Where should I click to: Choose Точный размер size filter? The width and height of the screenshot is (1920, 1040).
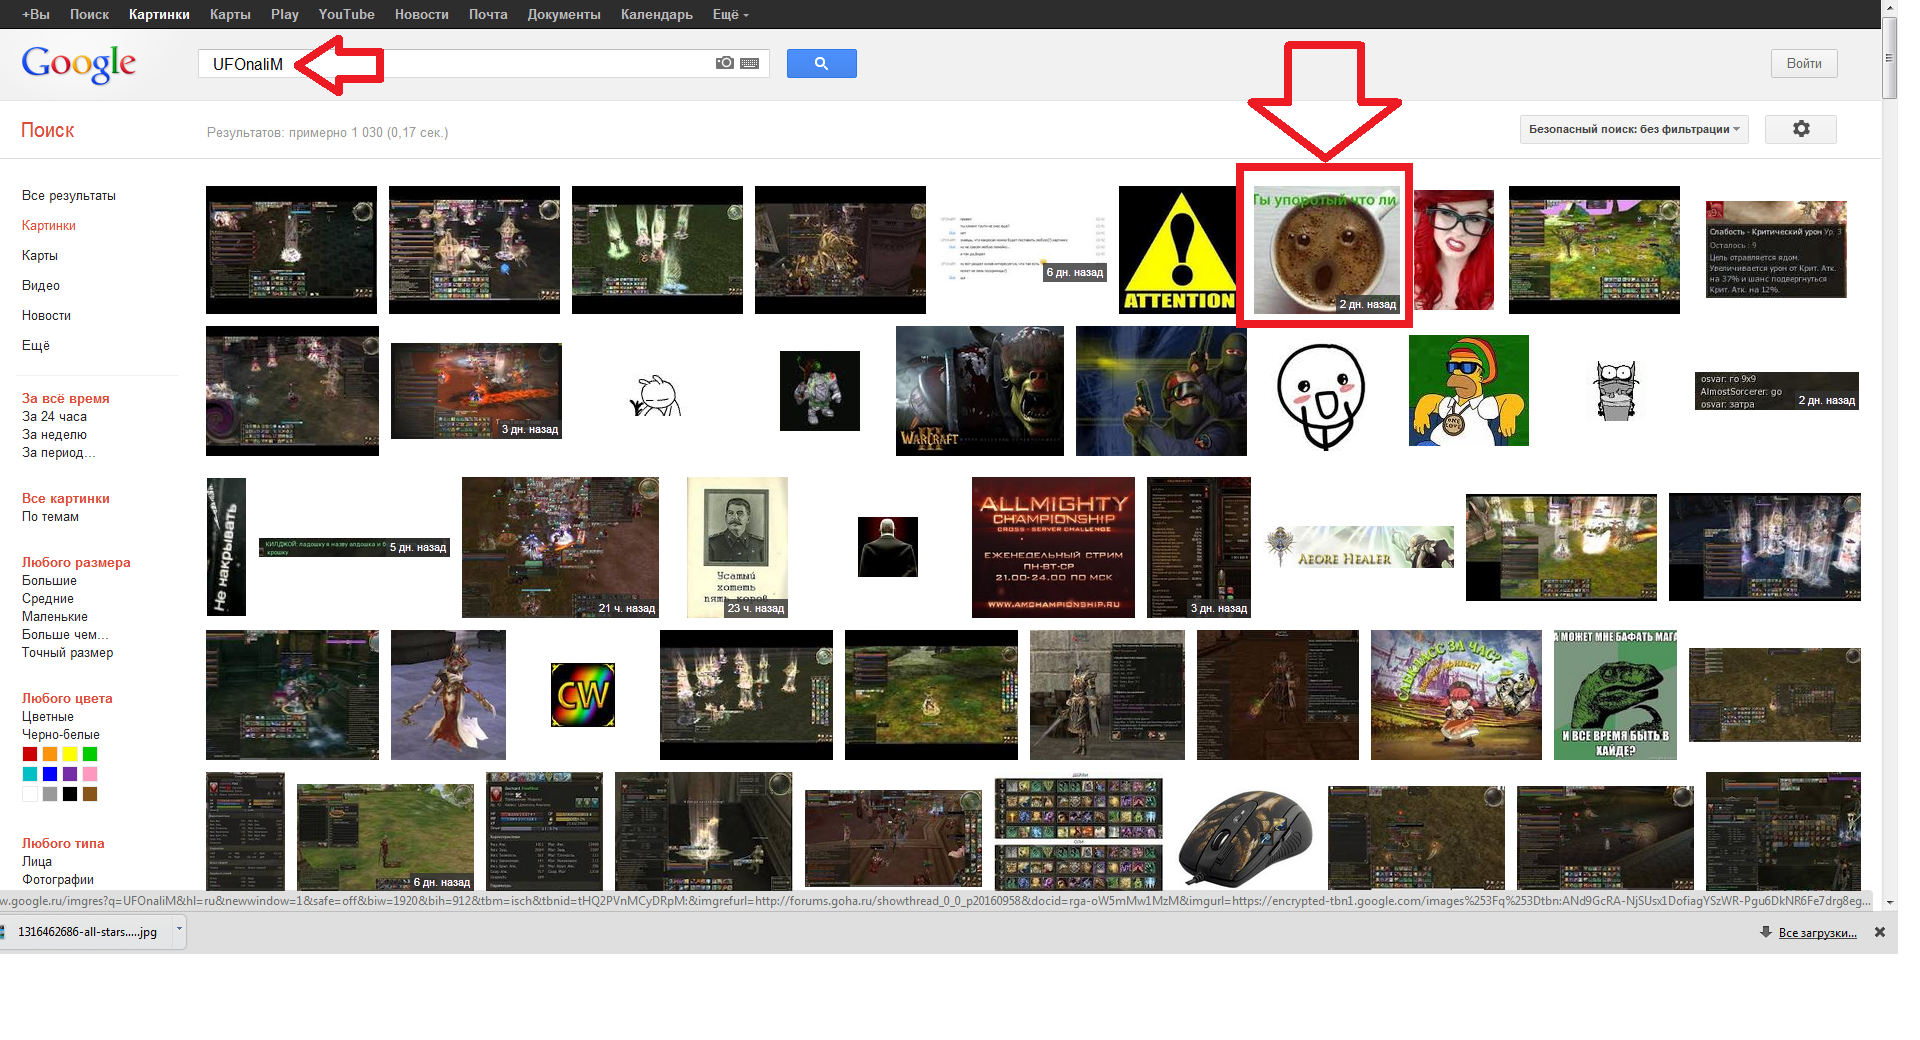point(67,653)
